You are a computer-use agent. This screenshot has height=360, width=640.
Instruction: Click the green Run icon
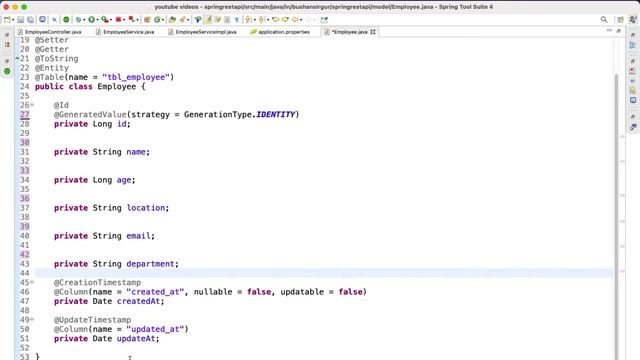[91, 20]
